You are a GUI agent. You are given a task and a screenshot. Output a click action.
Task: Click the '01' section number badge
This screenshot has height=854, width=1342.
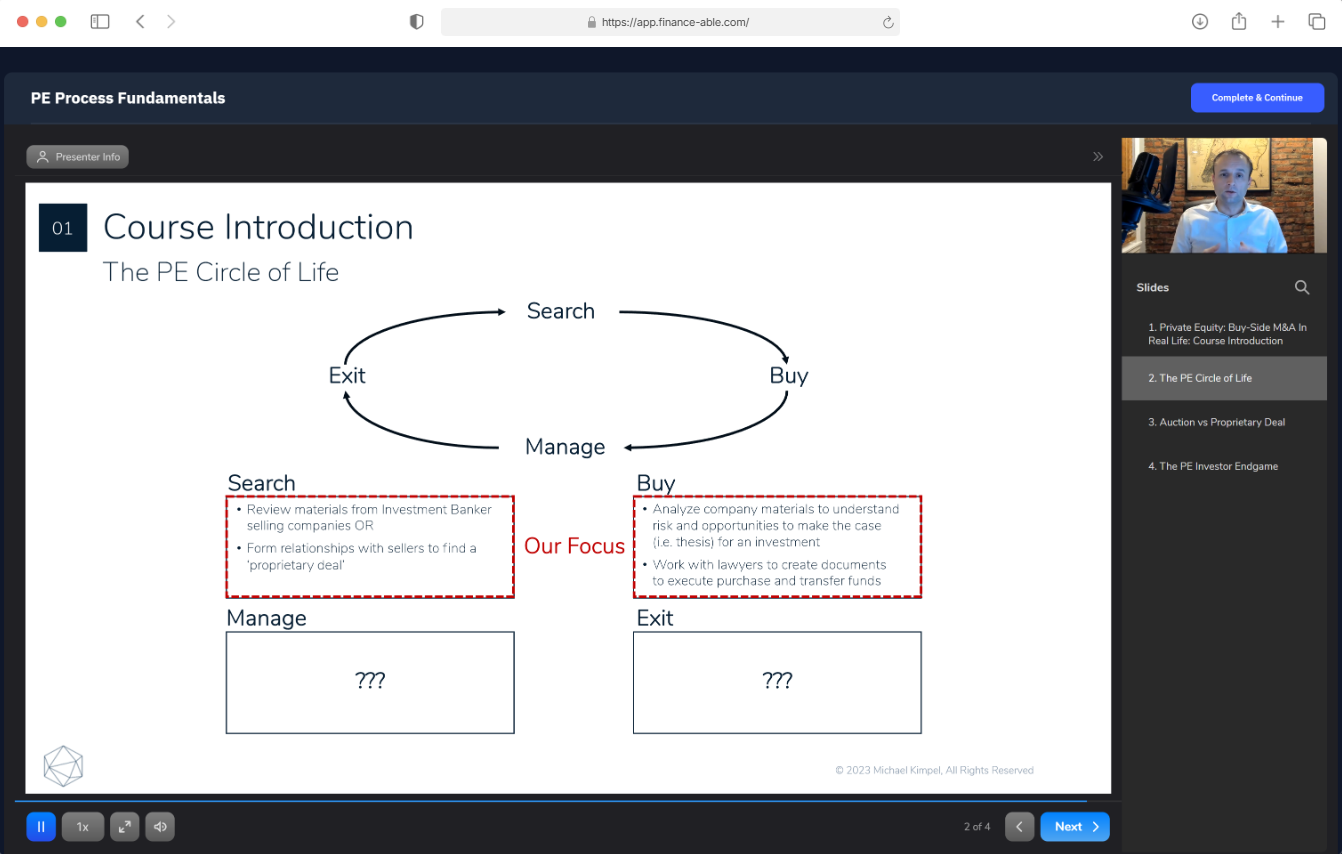click(x=63, y=228)
